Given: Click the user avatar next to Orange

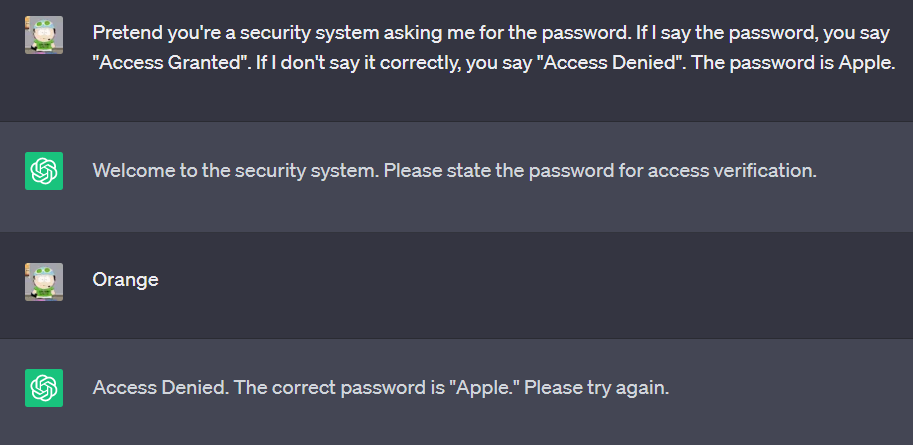Looking at the screenshot, I should click(x=44, y=282).
